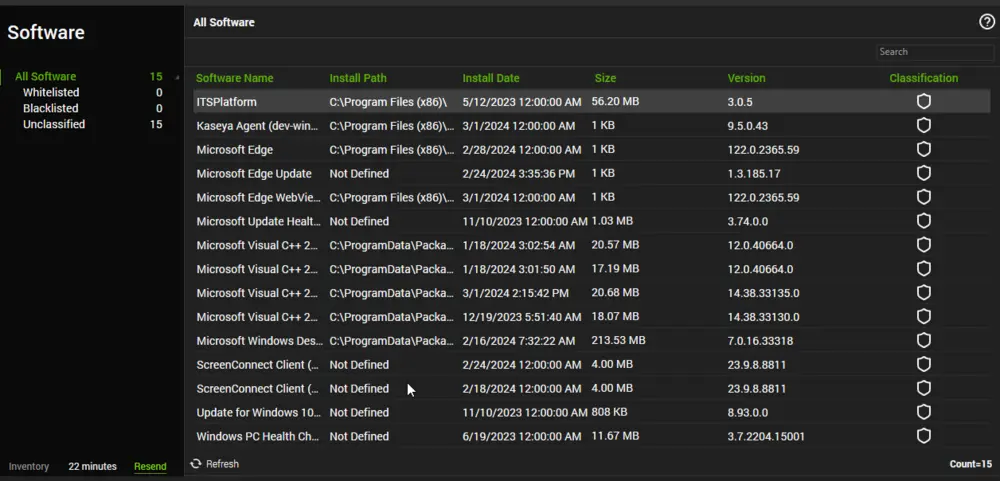
Task: Click version 9.5.0.43 cell
Action: tap(747, 126)
